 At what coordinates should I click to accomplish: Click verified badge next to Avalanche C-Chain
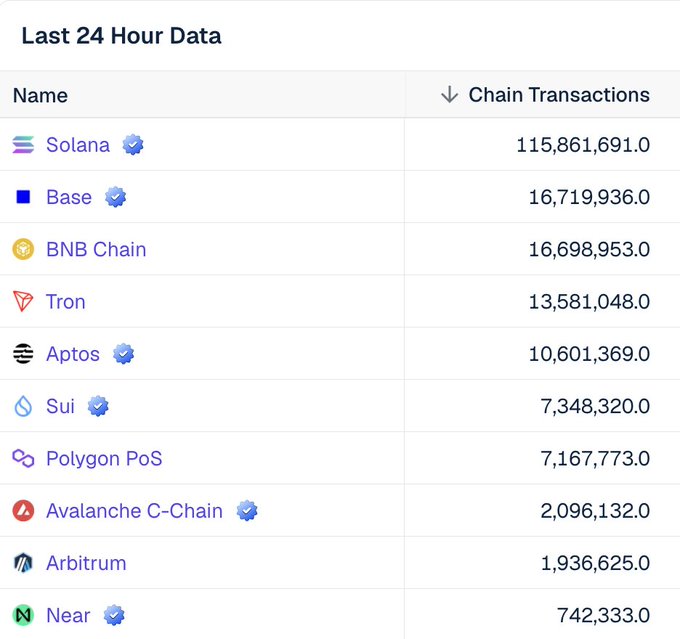coord(247,511)
